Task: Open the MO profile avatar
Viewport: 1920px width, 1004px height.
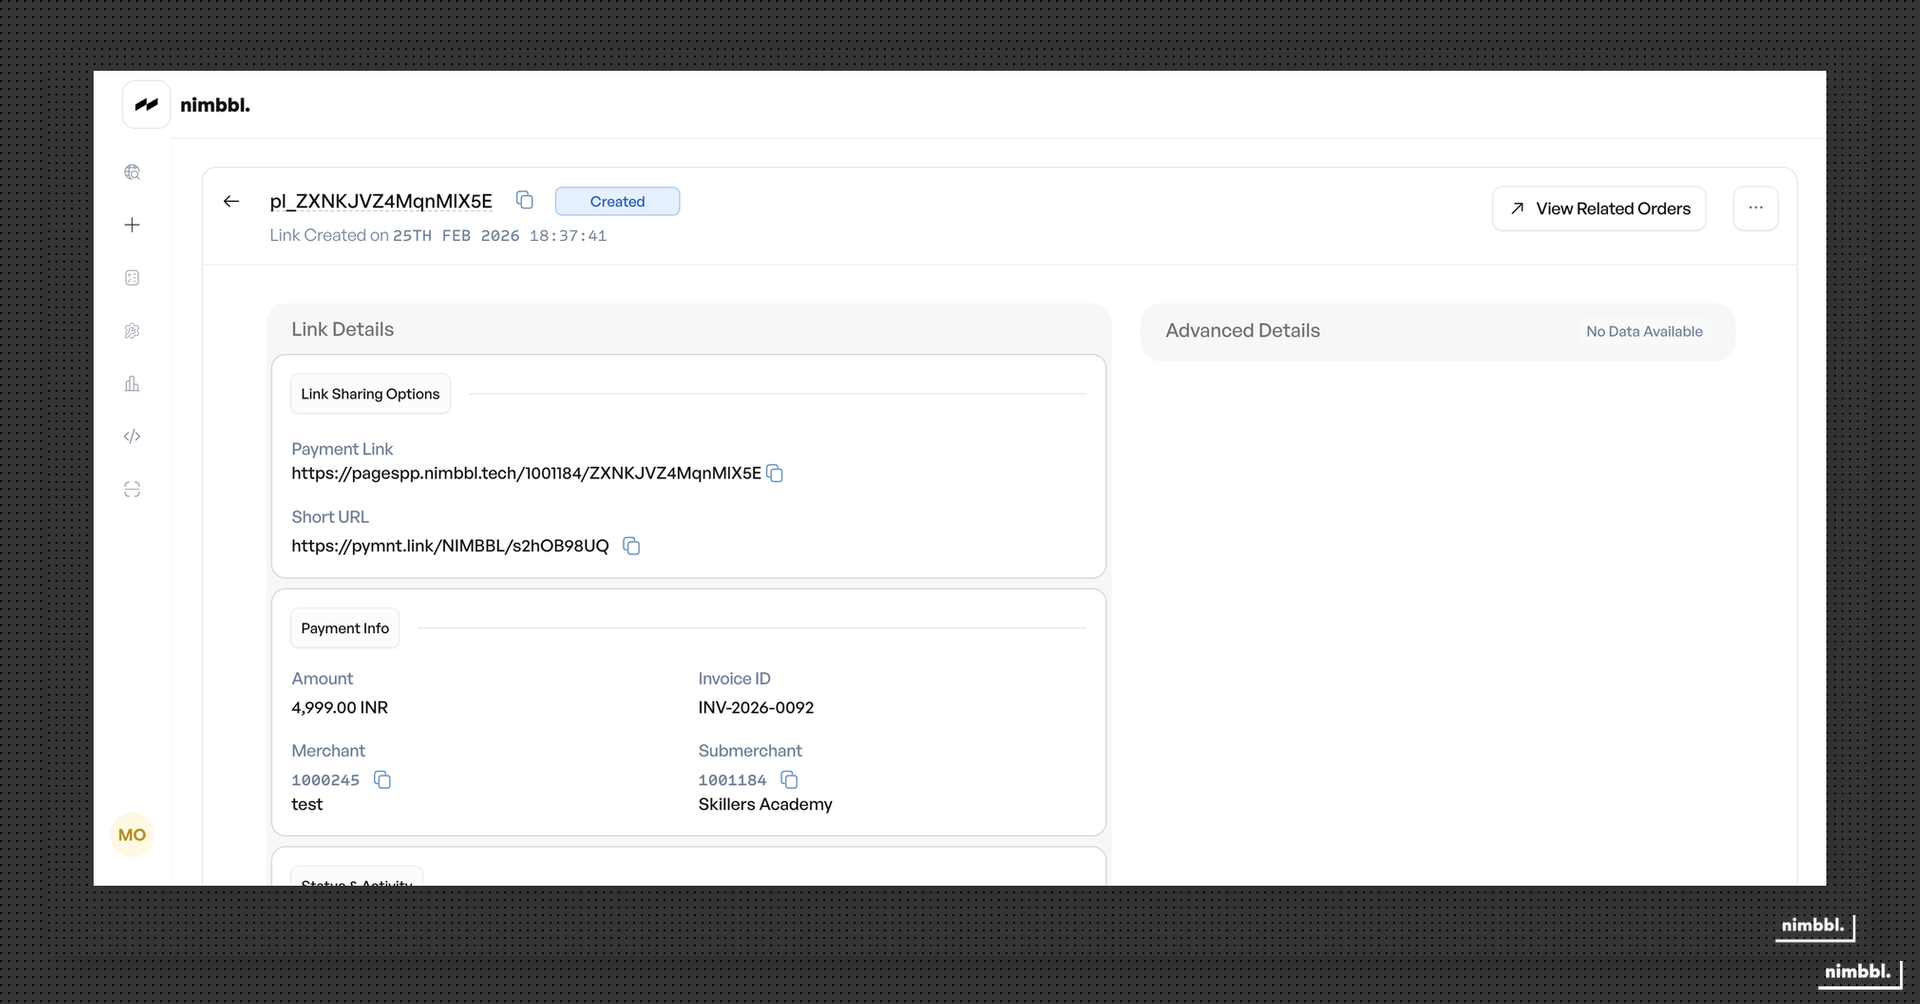Action: point(131,835)
